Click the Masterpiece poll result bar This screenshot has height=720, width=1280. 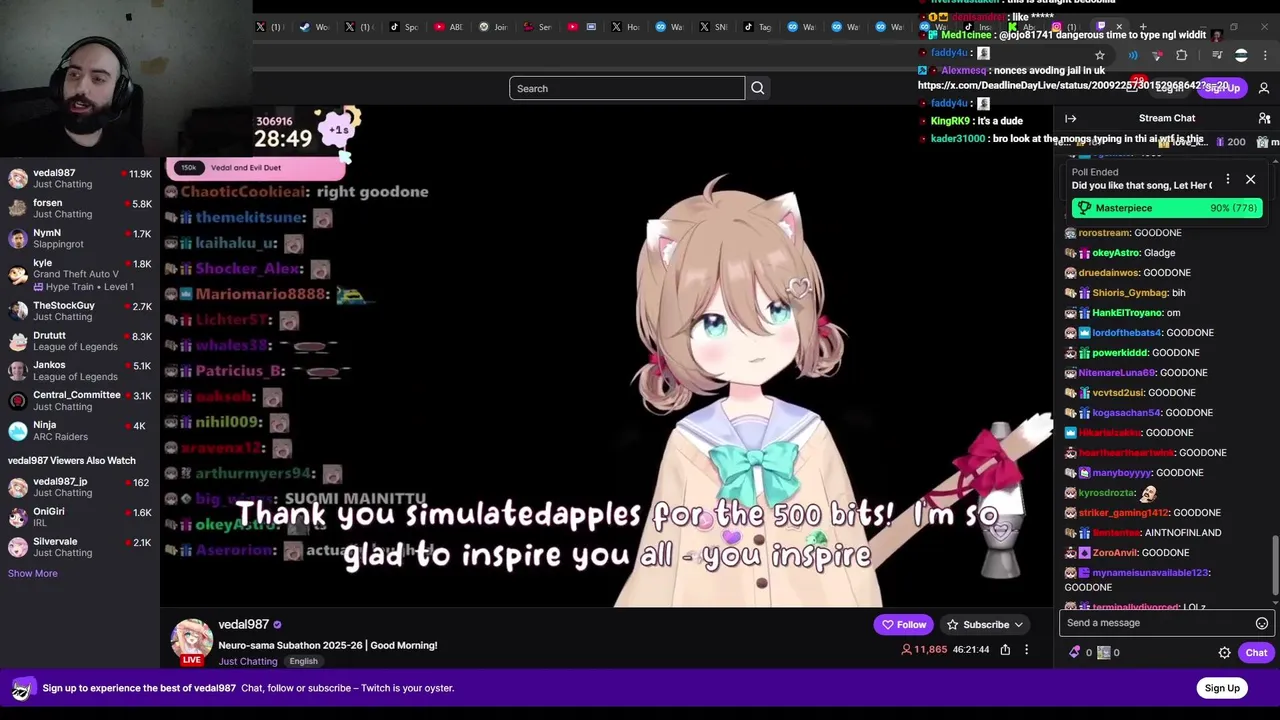(1167, 208)
